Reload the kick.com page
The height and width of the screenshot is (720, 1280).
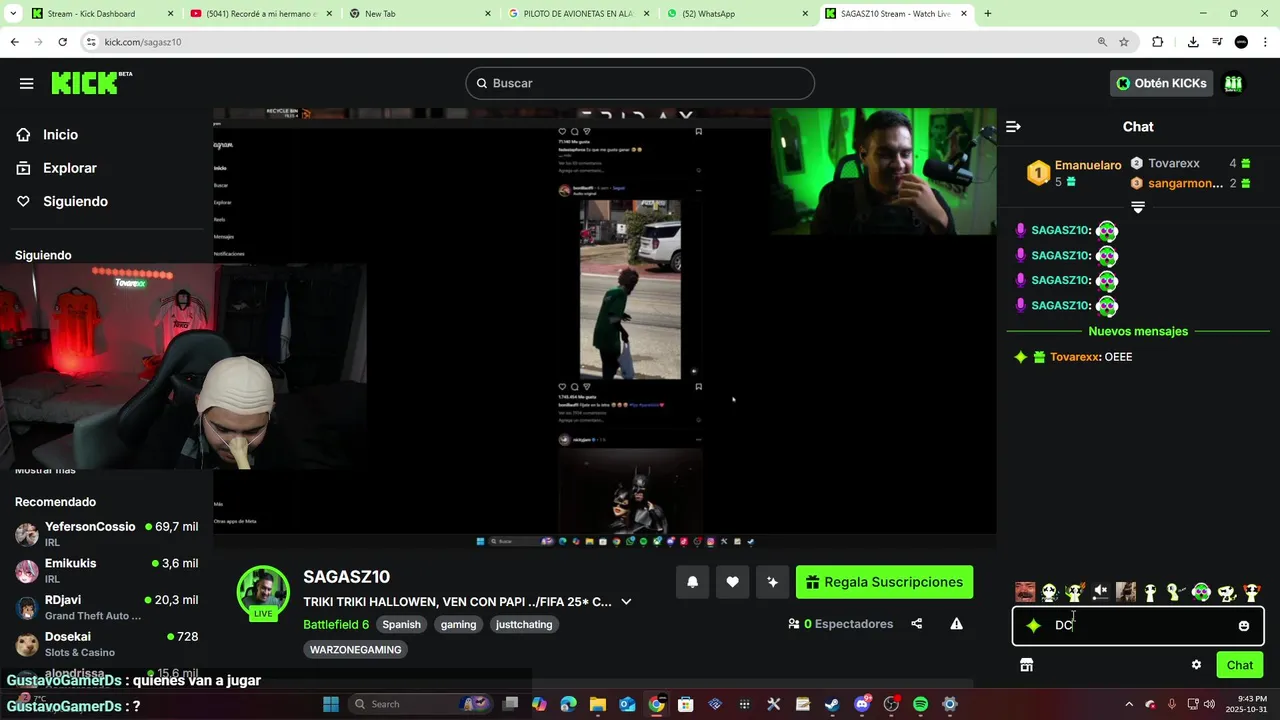[x=62, y=42]
